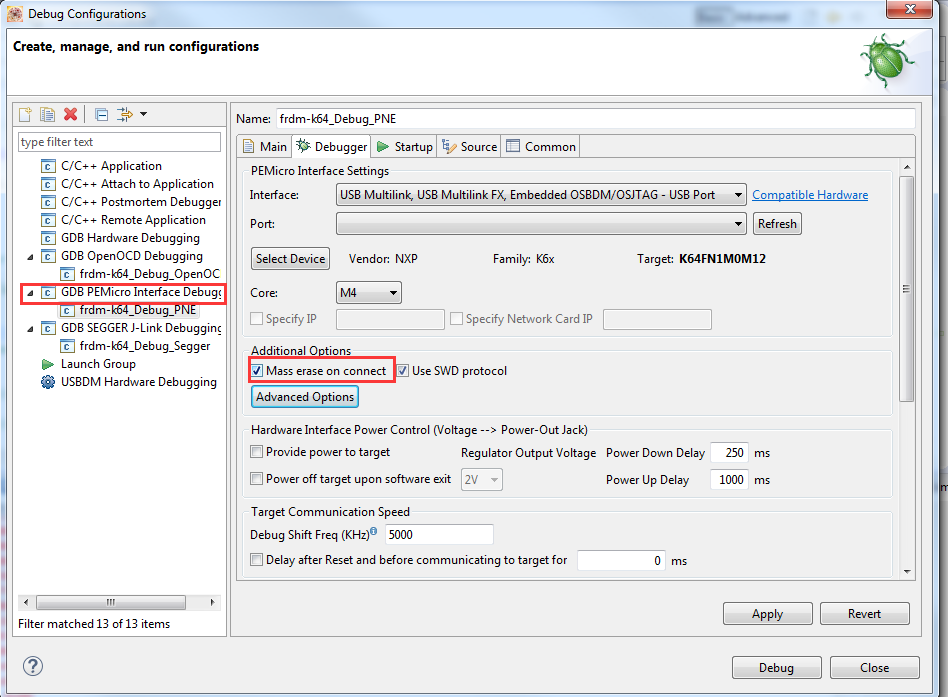Click the frdm-k64_Debug_Segger item icon
948x697 pixels.
pos(67,346)
